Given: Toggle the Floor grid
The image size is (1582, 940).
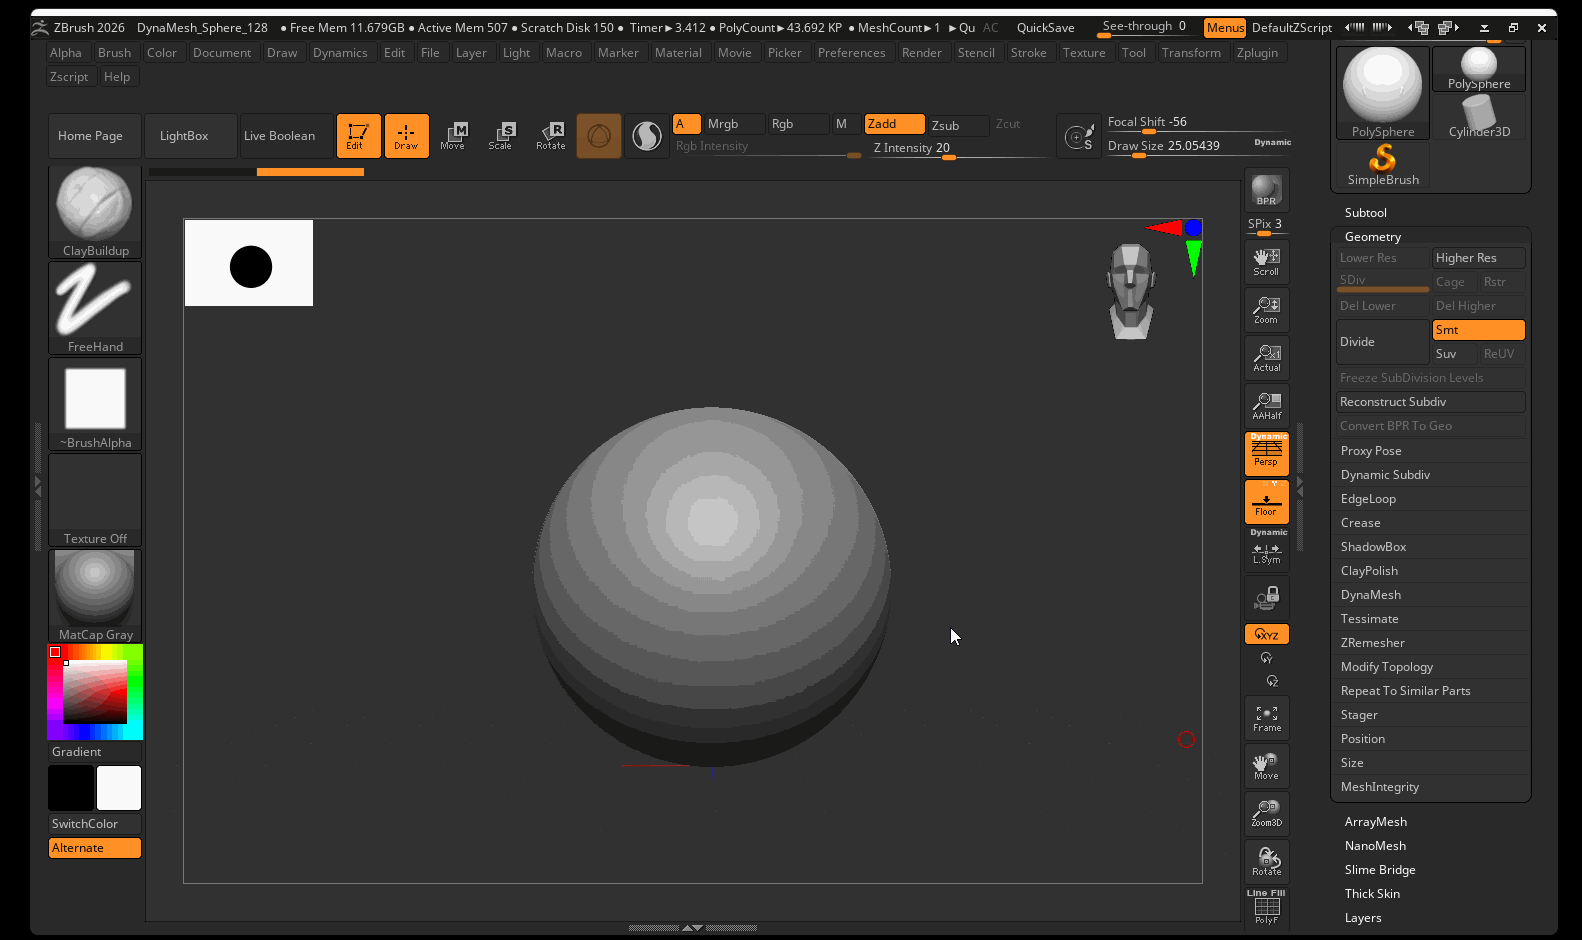Looking at the screenshot, I should [1266, 502].
